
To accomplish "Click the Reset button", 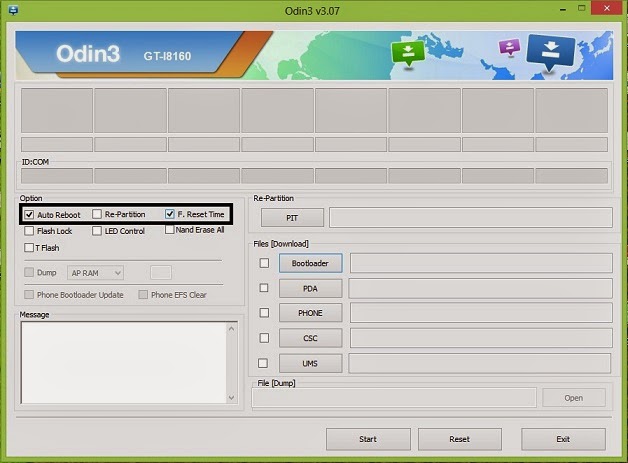I will (x=460, y=439).
